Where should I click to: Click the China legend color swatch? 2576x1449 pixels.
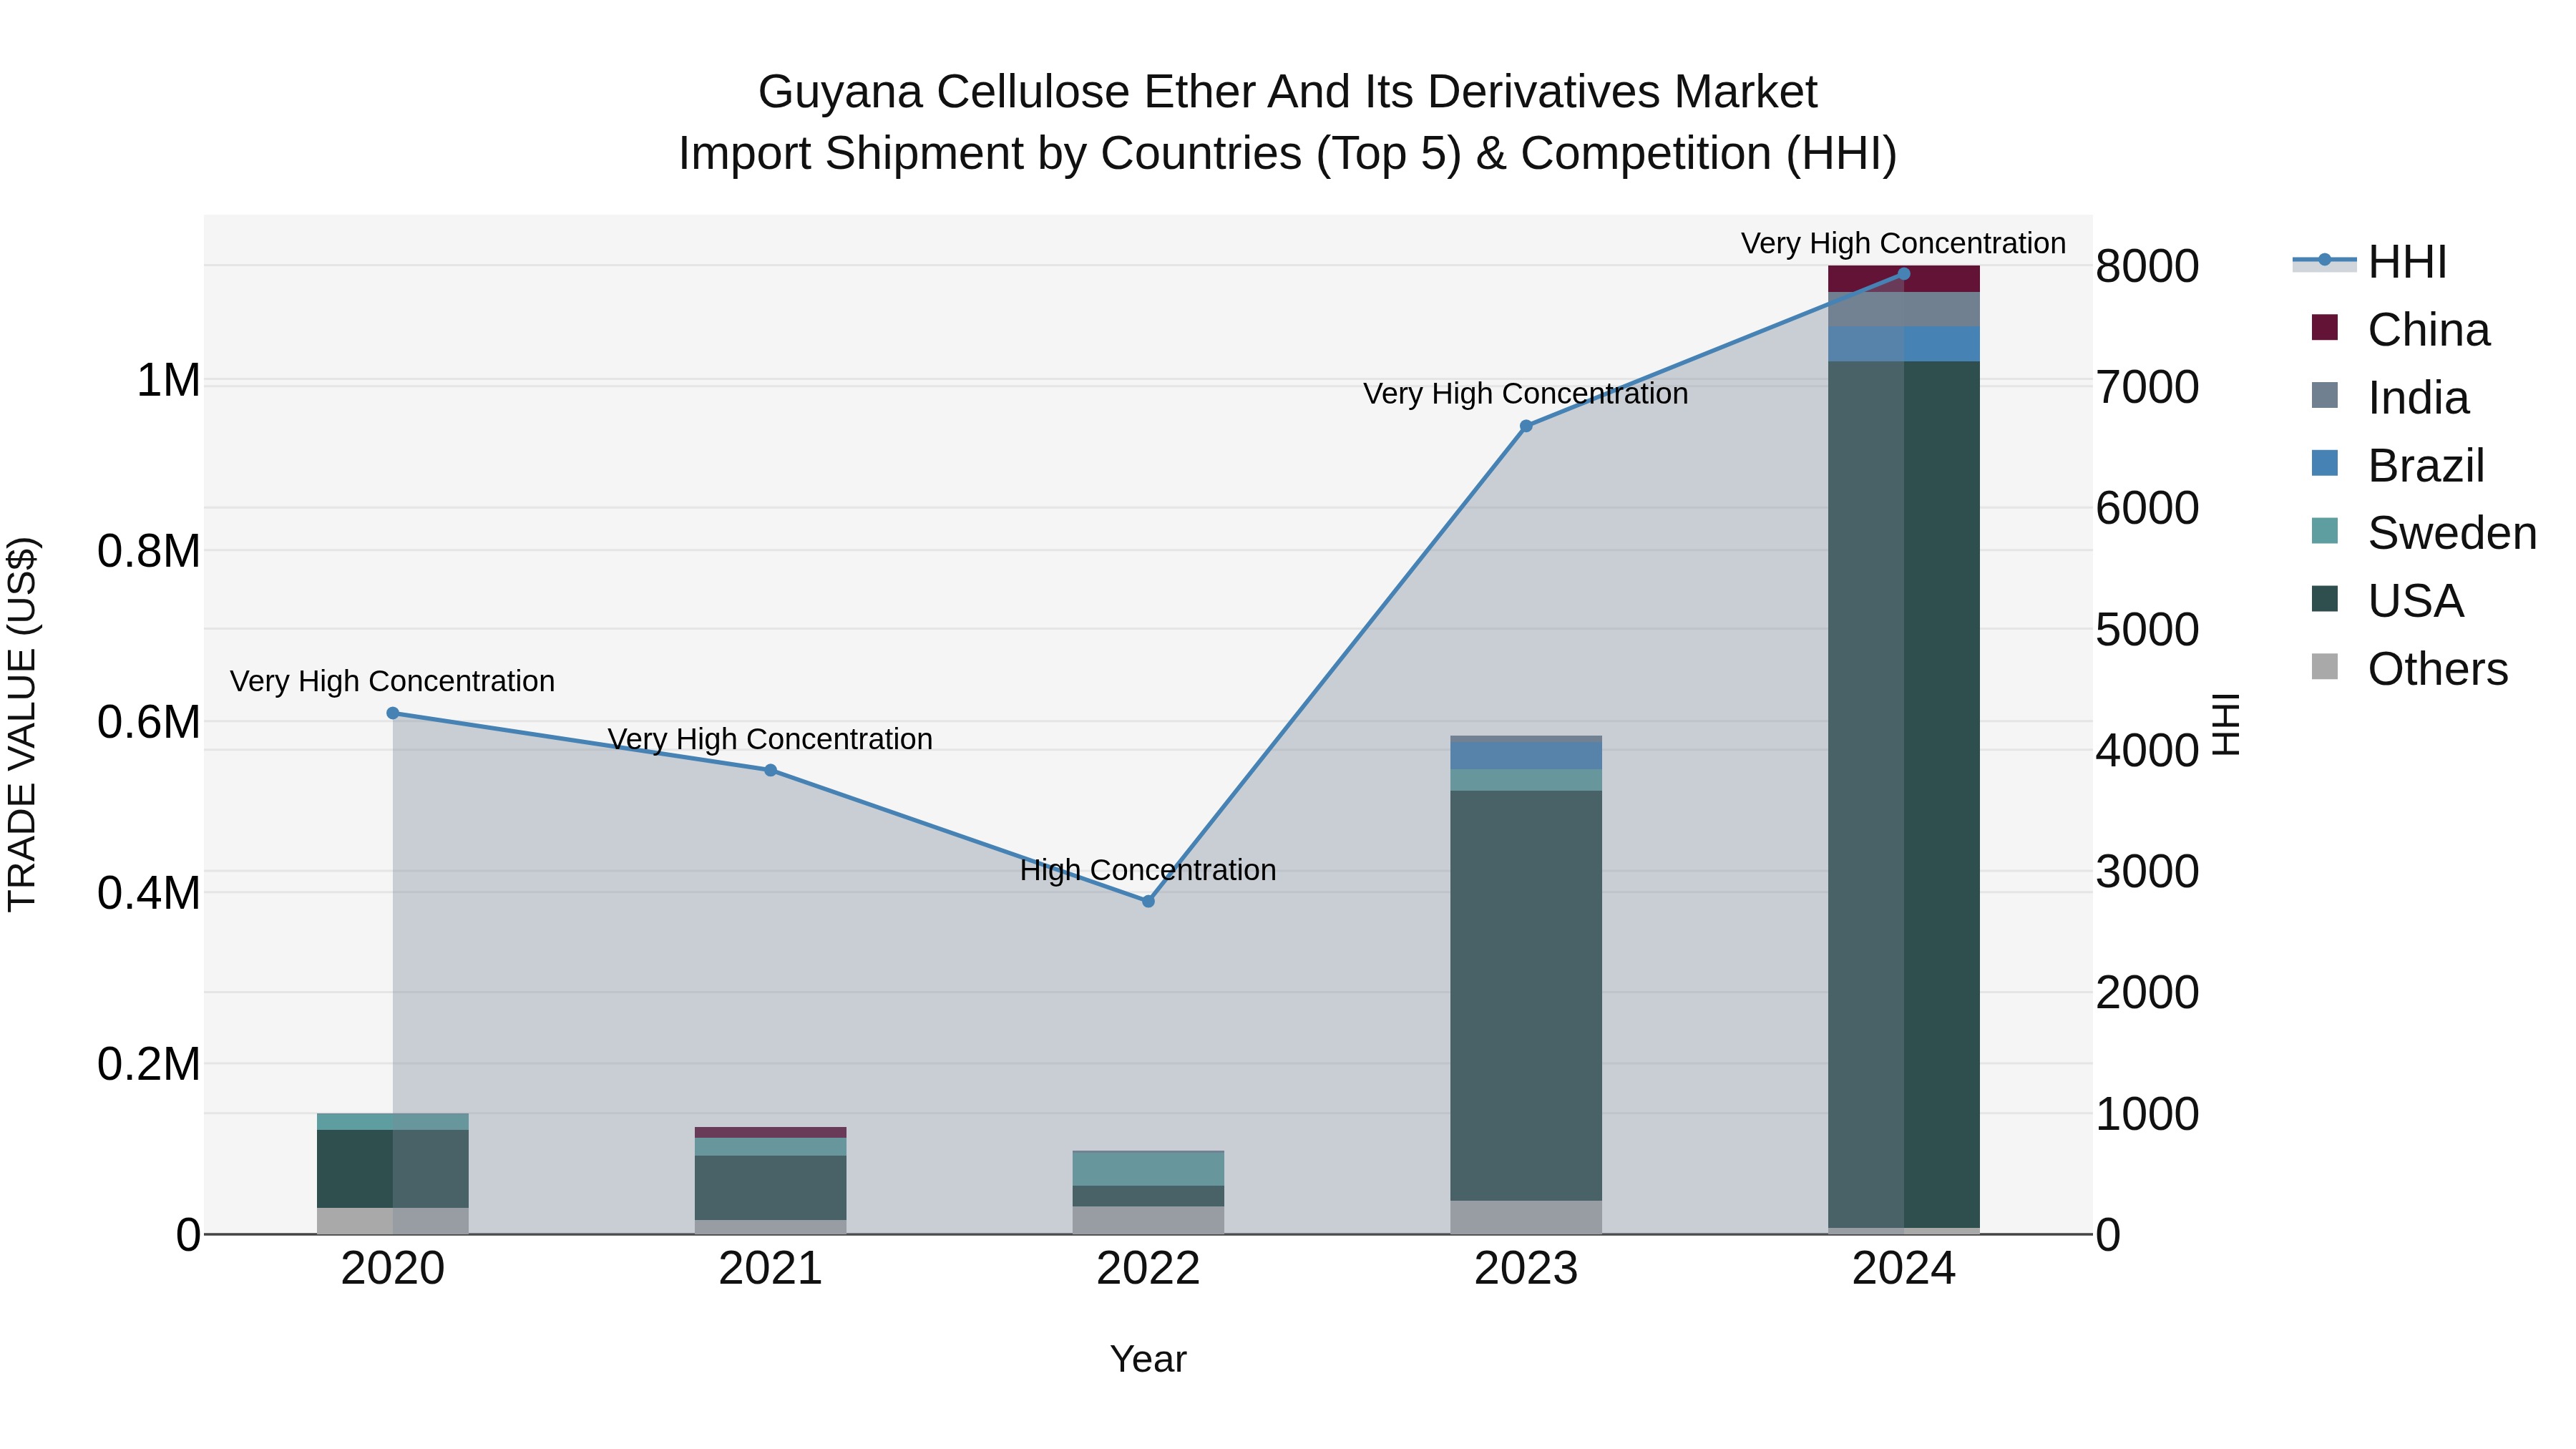point(2325,327)
